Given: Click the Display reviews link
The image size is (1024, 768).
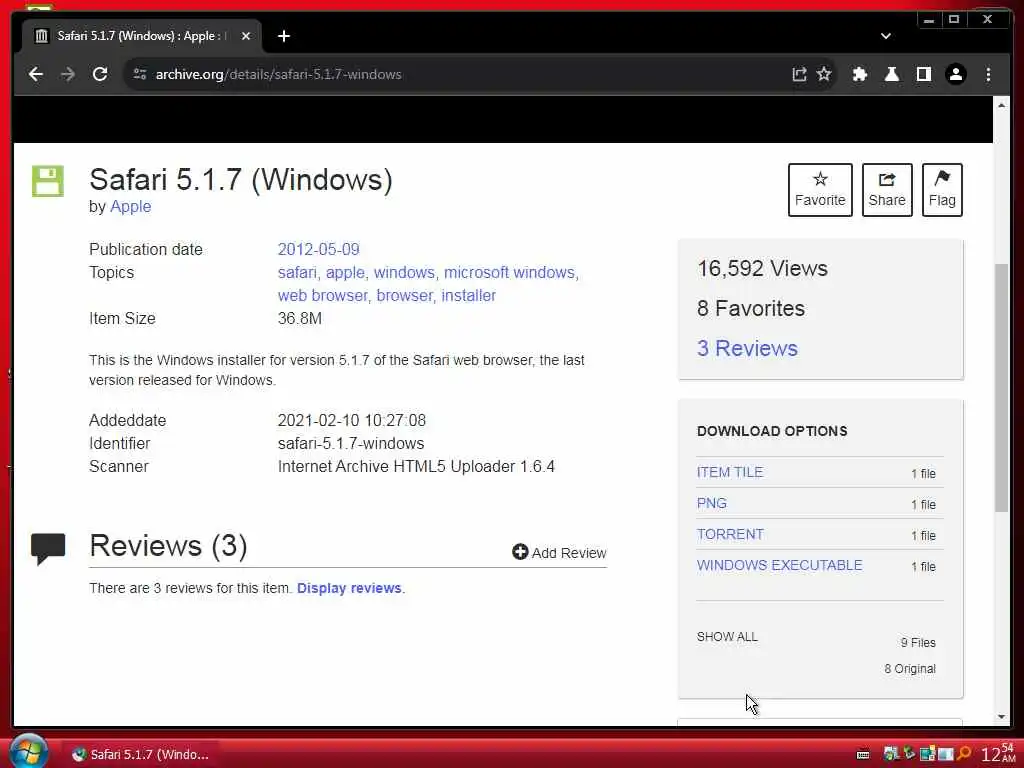Looking at the screenshot, I should [x=349, y=588].
